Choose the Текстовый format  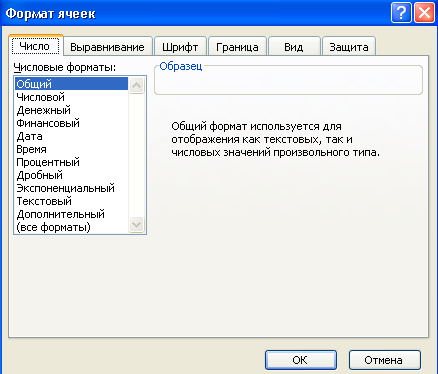point(71,201)
